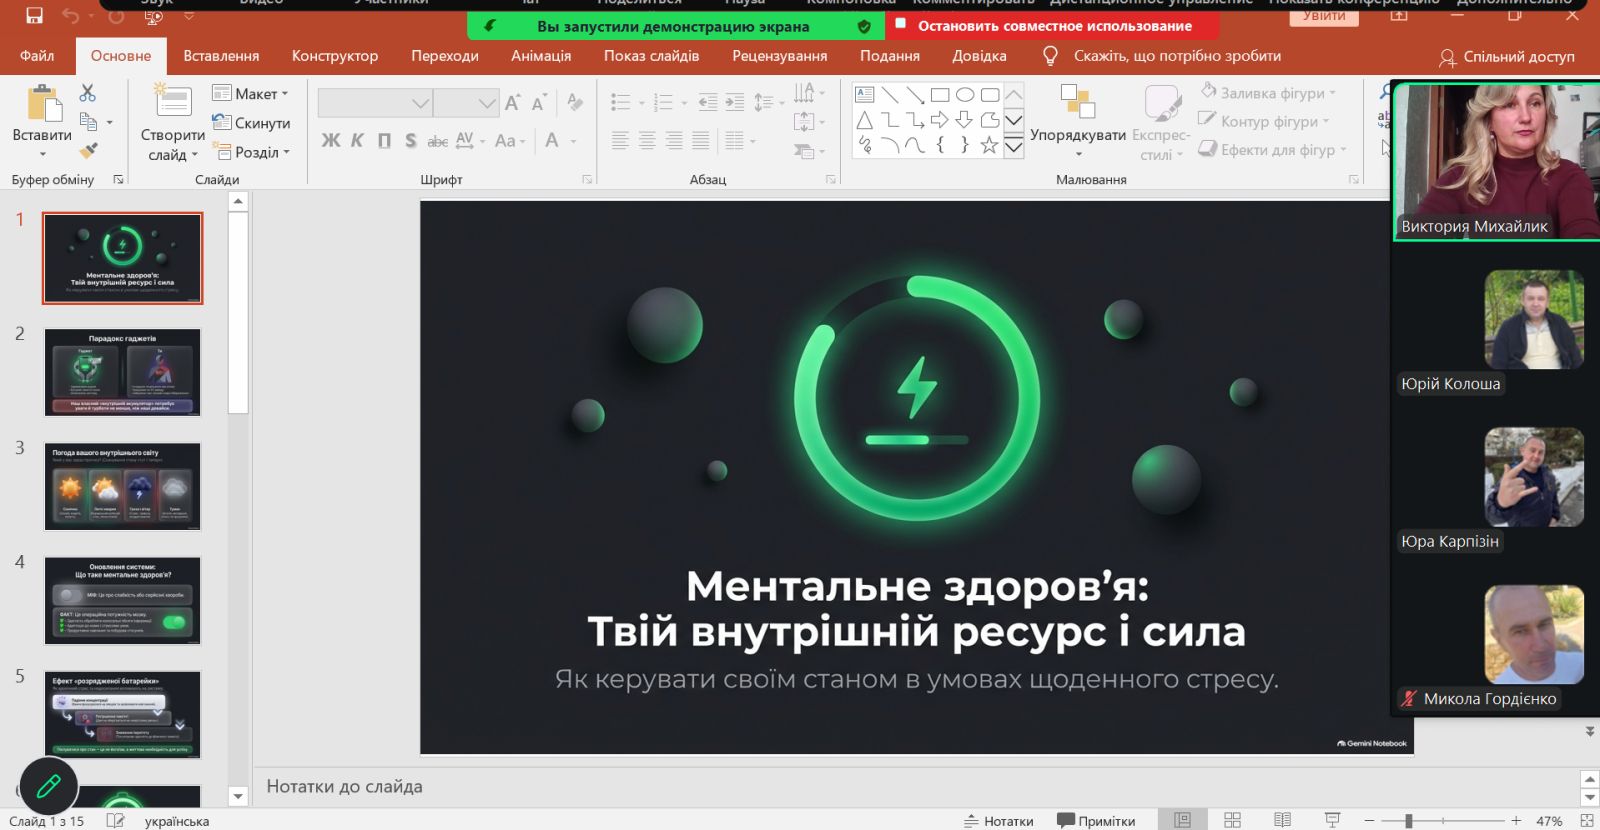Toggle Нотатки notes pane in status bar
Screen dimensions: 1600x830
pyautogui.click(x=998, y=820)
